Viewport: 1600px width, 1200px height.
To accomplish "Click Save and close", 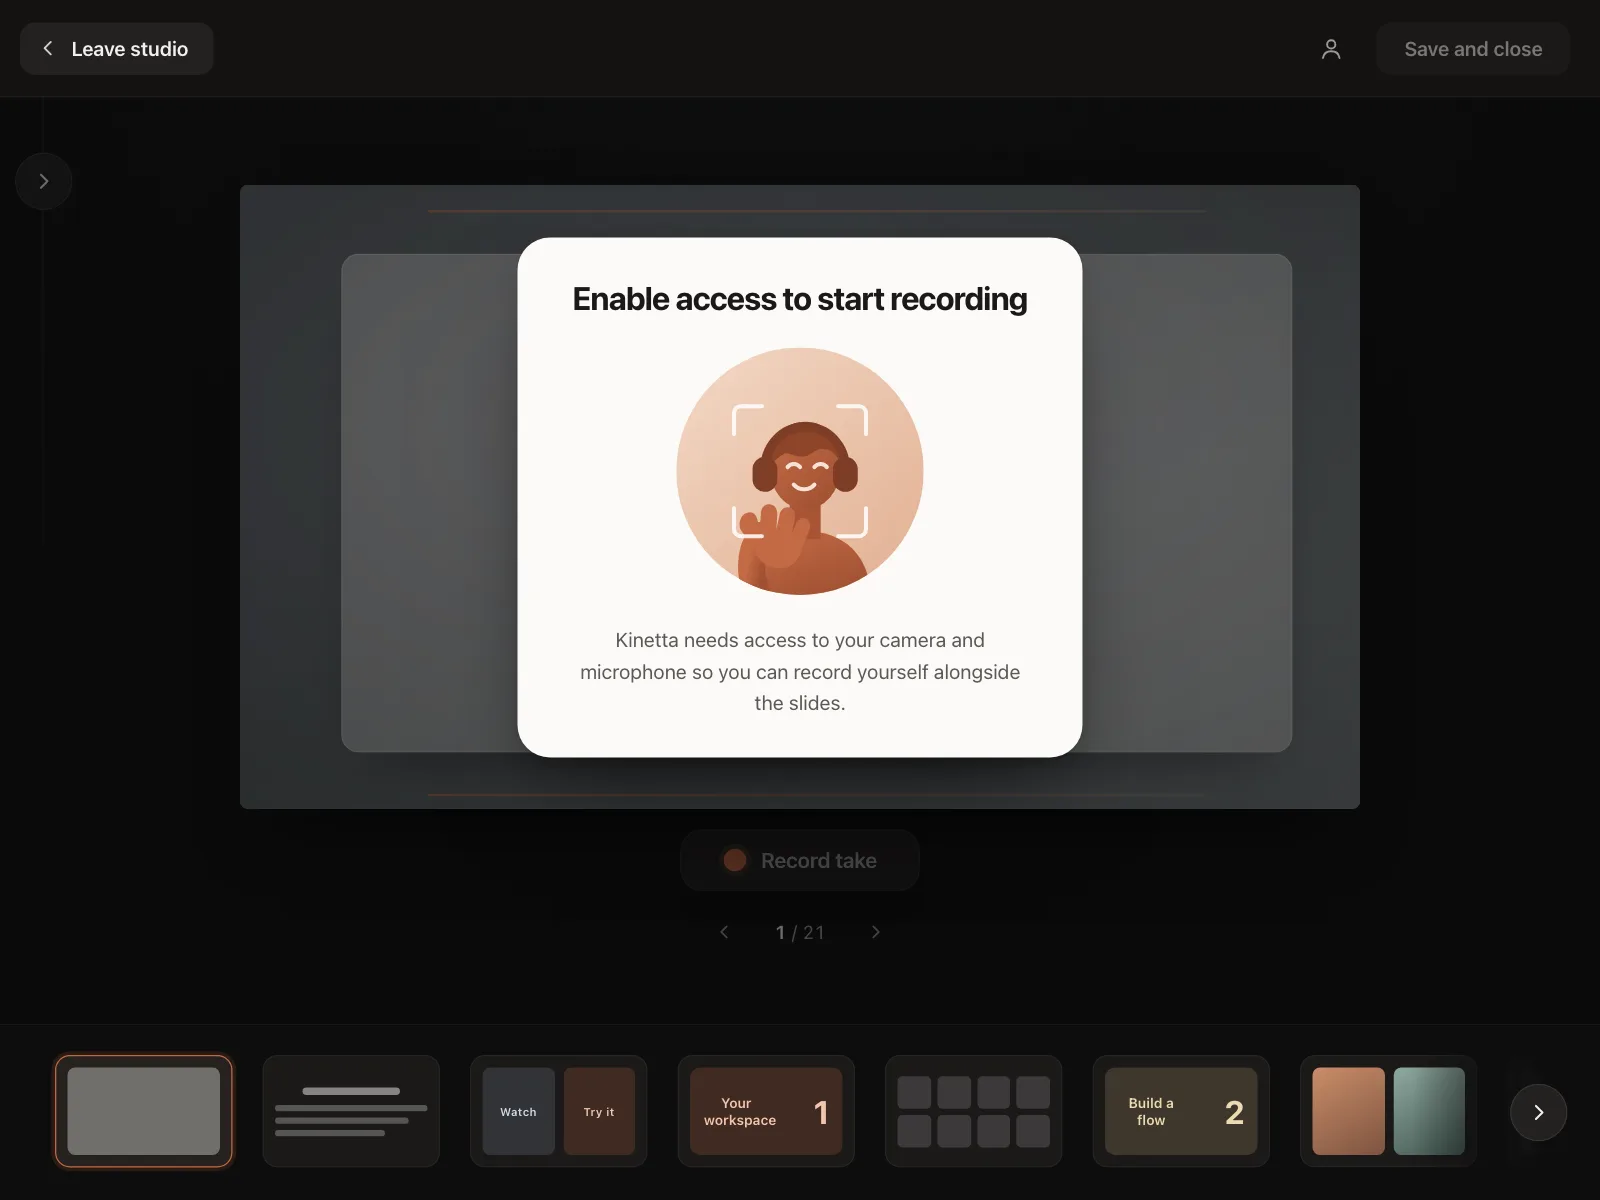I will (x=1473, y=49).
